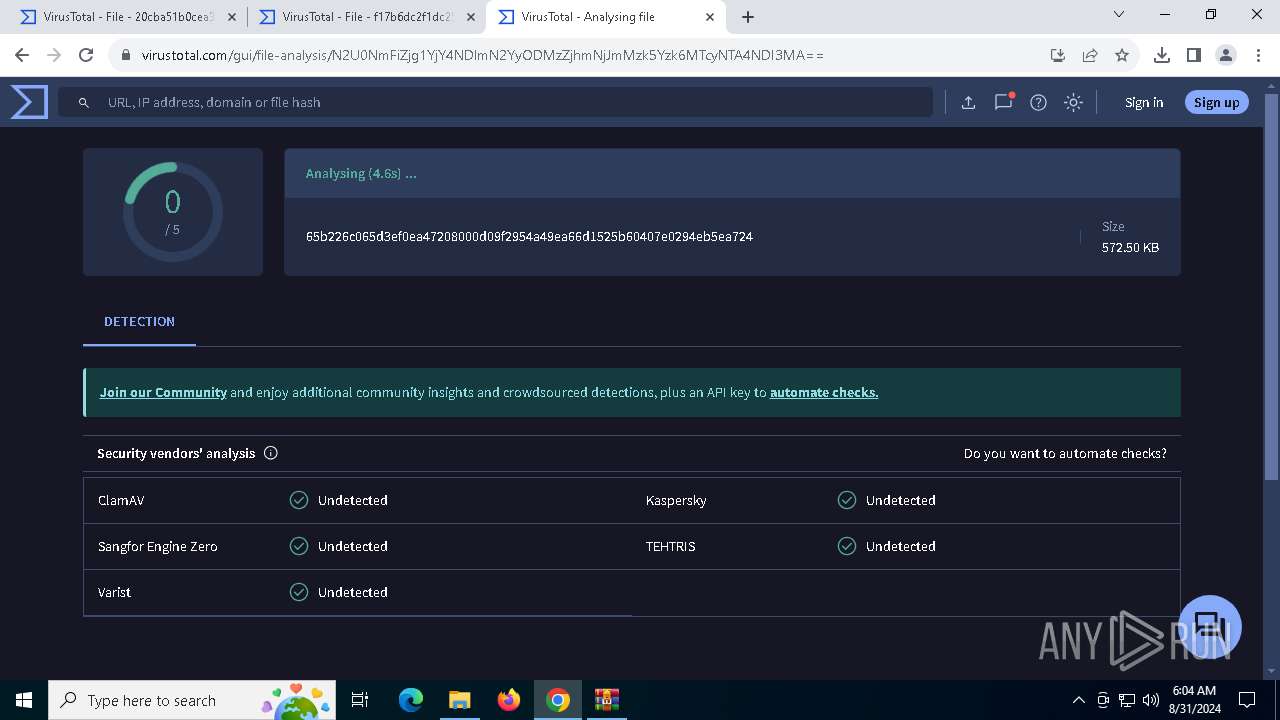Click the Sign in link
The width and height of the screenshot is (1280, 720).
(x=1144, y=102)
